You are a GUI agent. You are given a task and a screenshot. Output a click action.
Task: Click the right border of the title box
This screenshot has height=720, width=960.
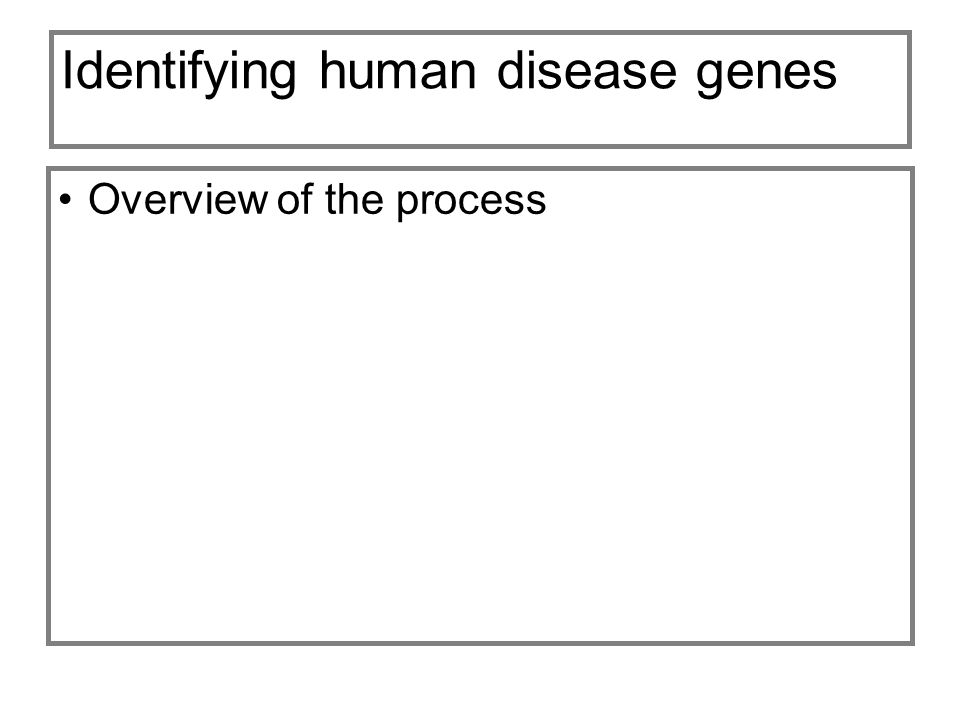pyautogui.click(x=909, y=89)
